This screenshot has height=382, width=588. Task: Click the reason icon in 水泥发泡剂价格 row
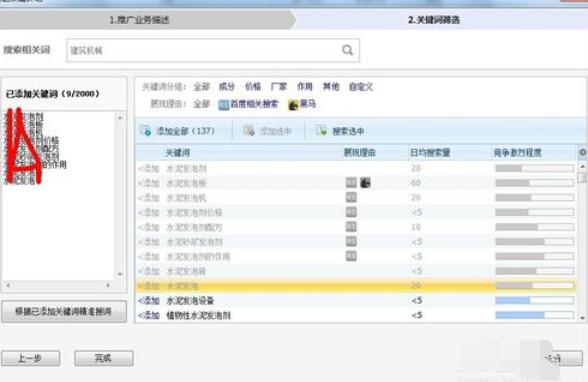[x=351, y=212]
